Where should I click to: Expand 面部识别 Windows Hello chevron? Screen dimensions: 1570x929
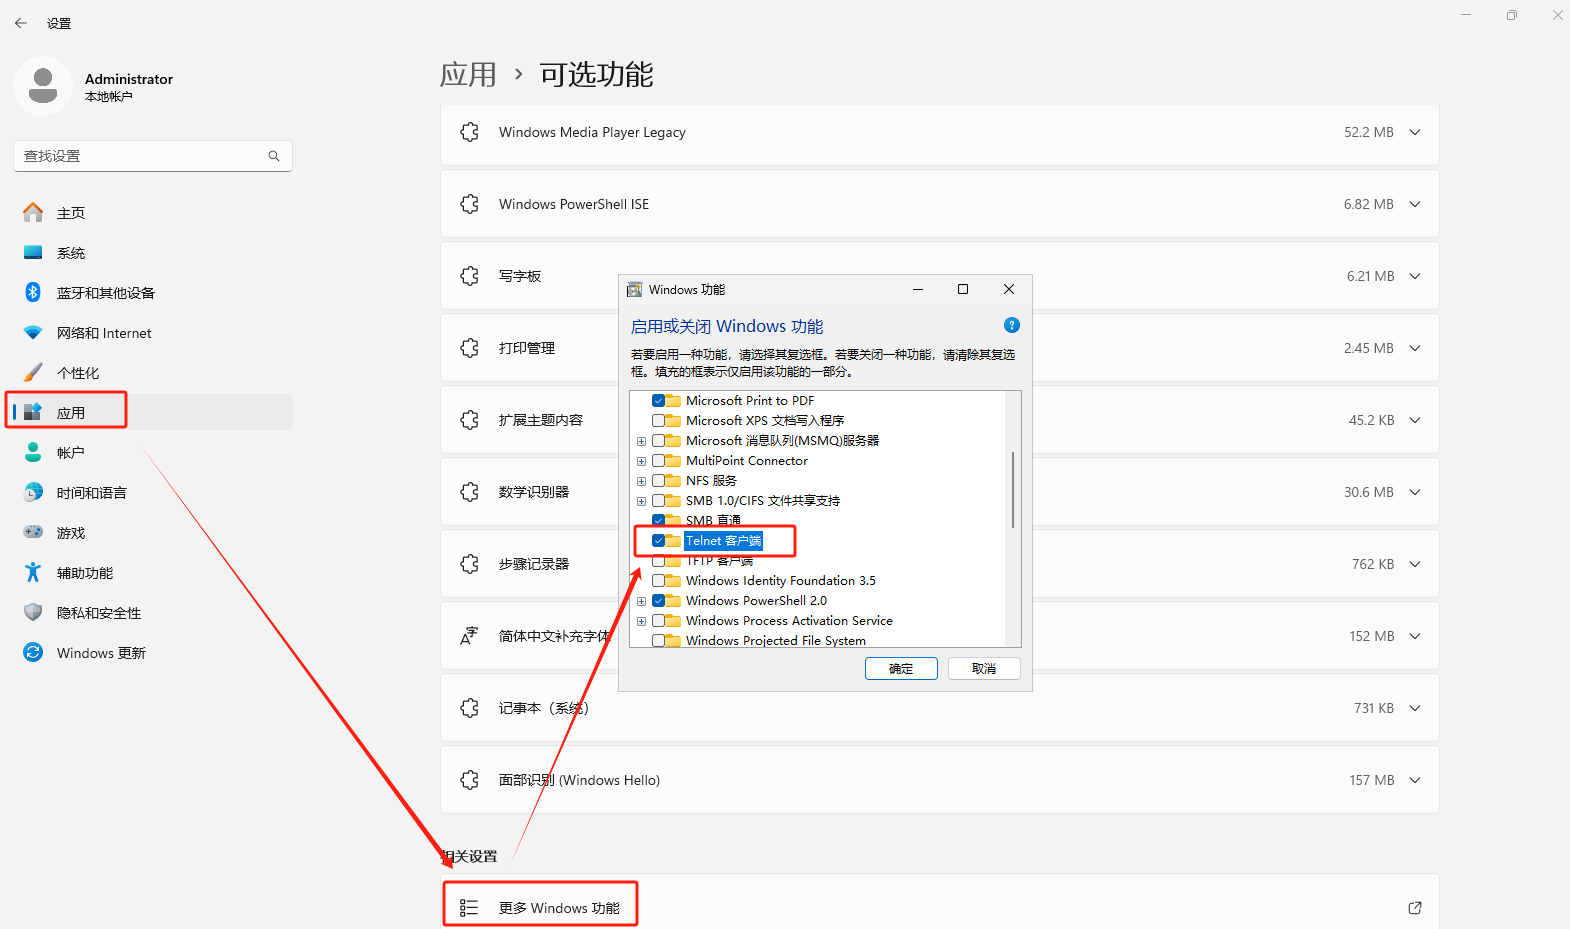tap(1415, 780)
